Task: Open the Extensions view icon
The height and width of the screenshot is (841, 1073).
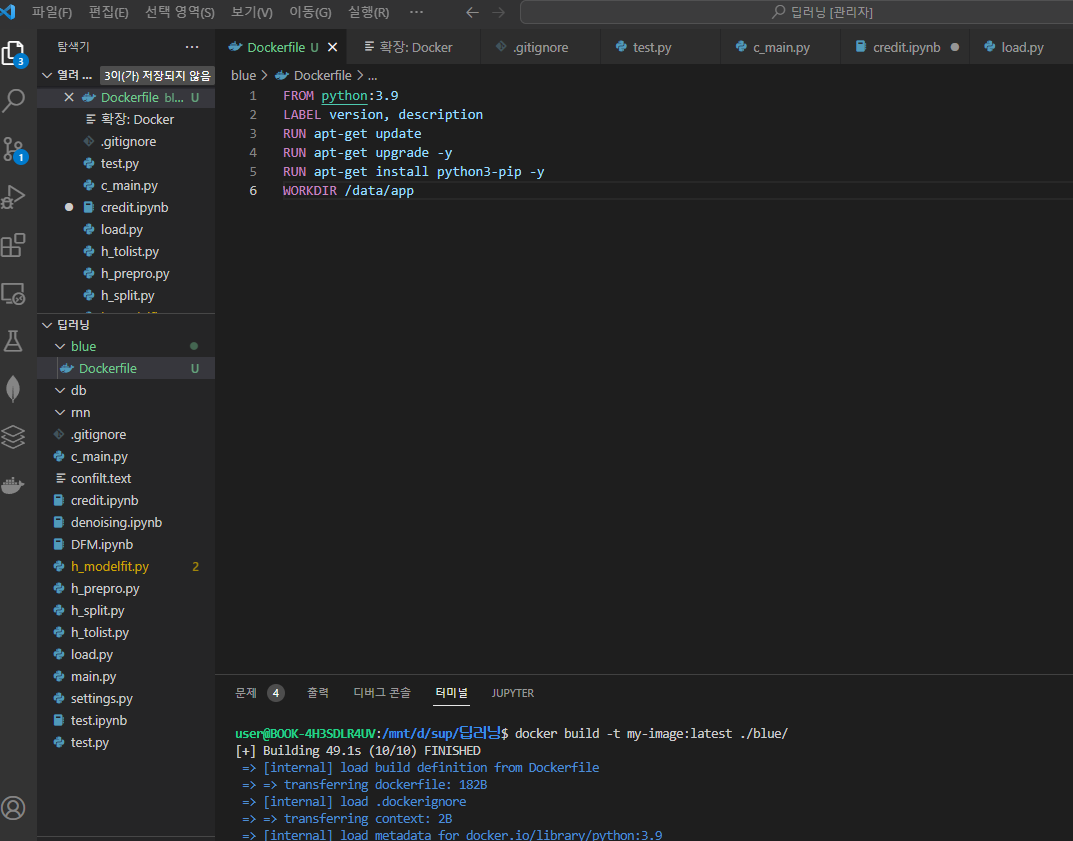Action: point(14,245)
